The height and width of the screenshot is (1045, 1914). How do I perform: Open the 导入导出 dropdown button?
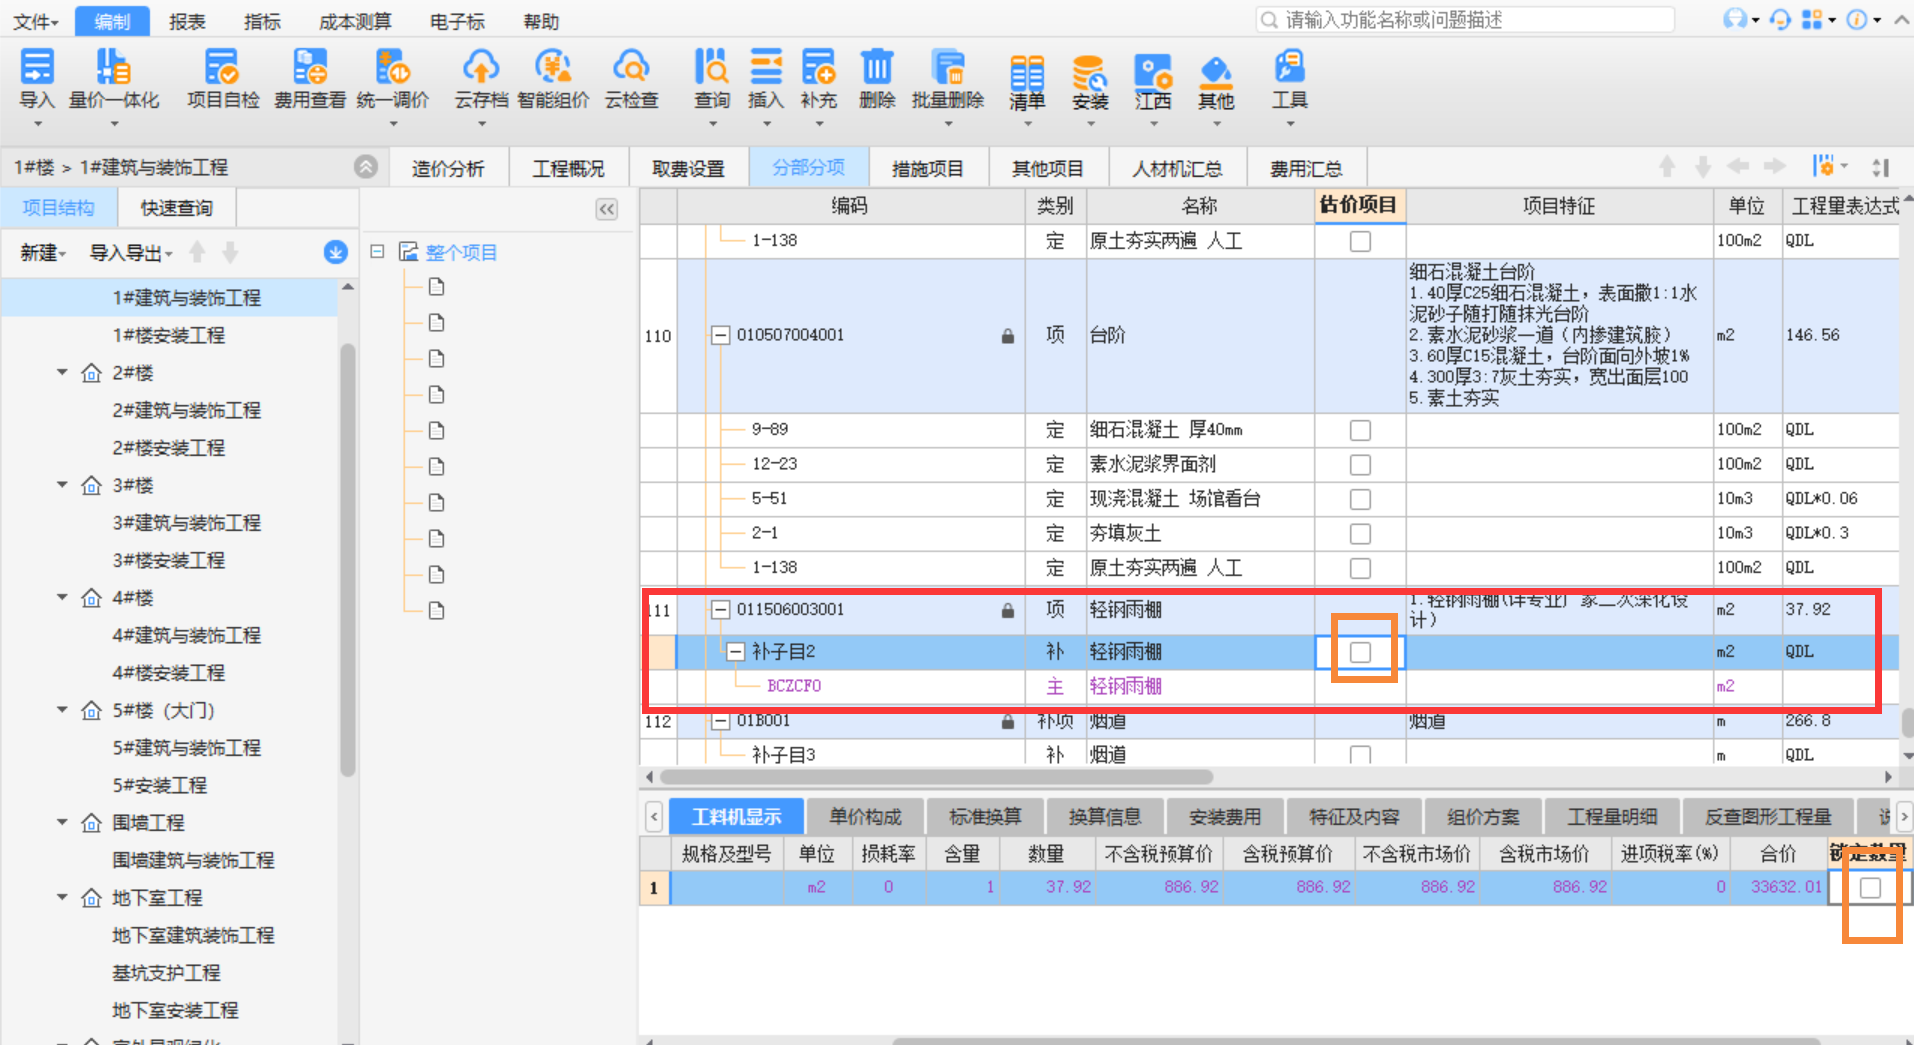(x=131, y=253)
